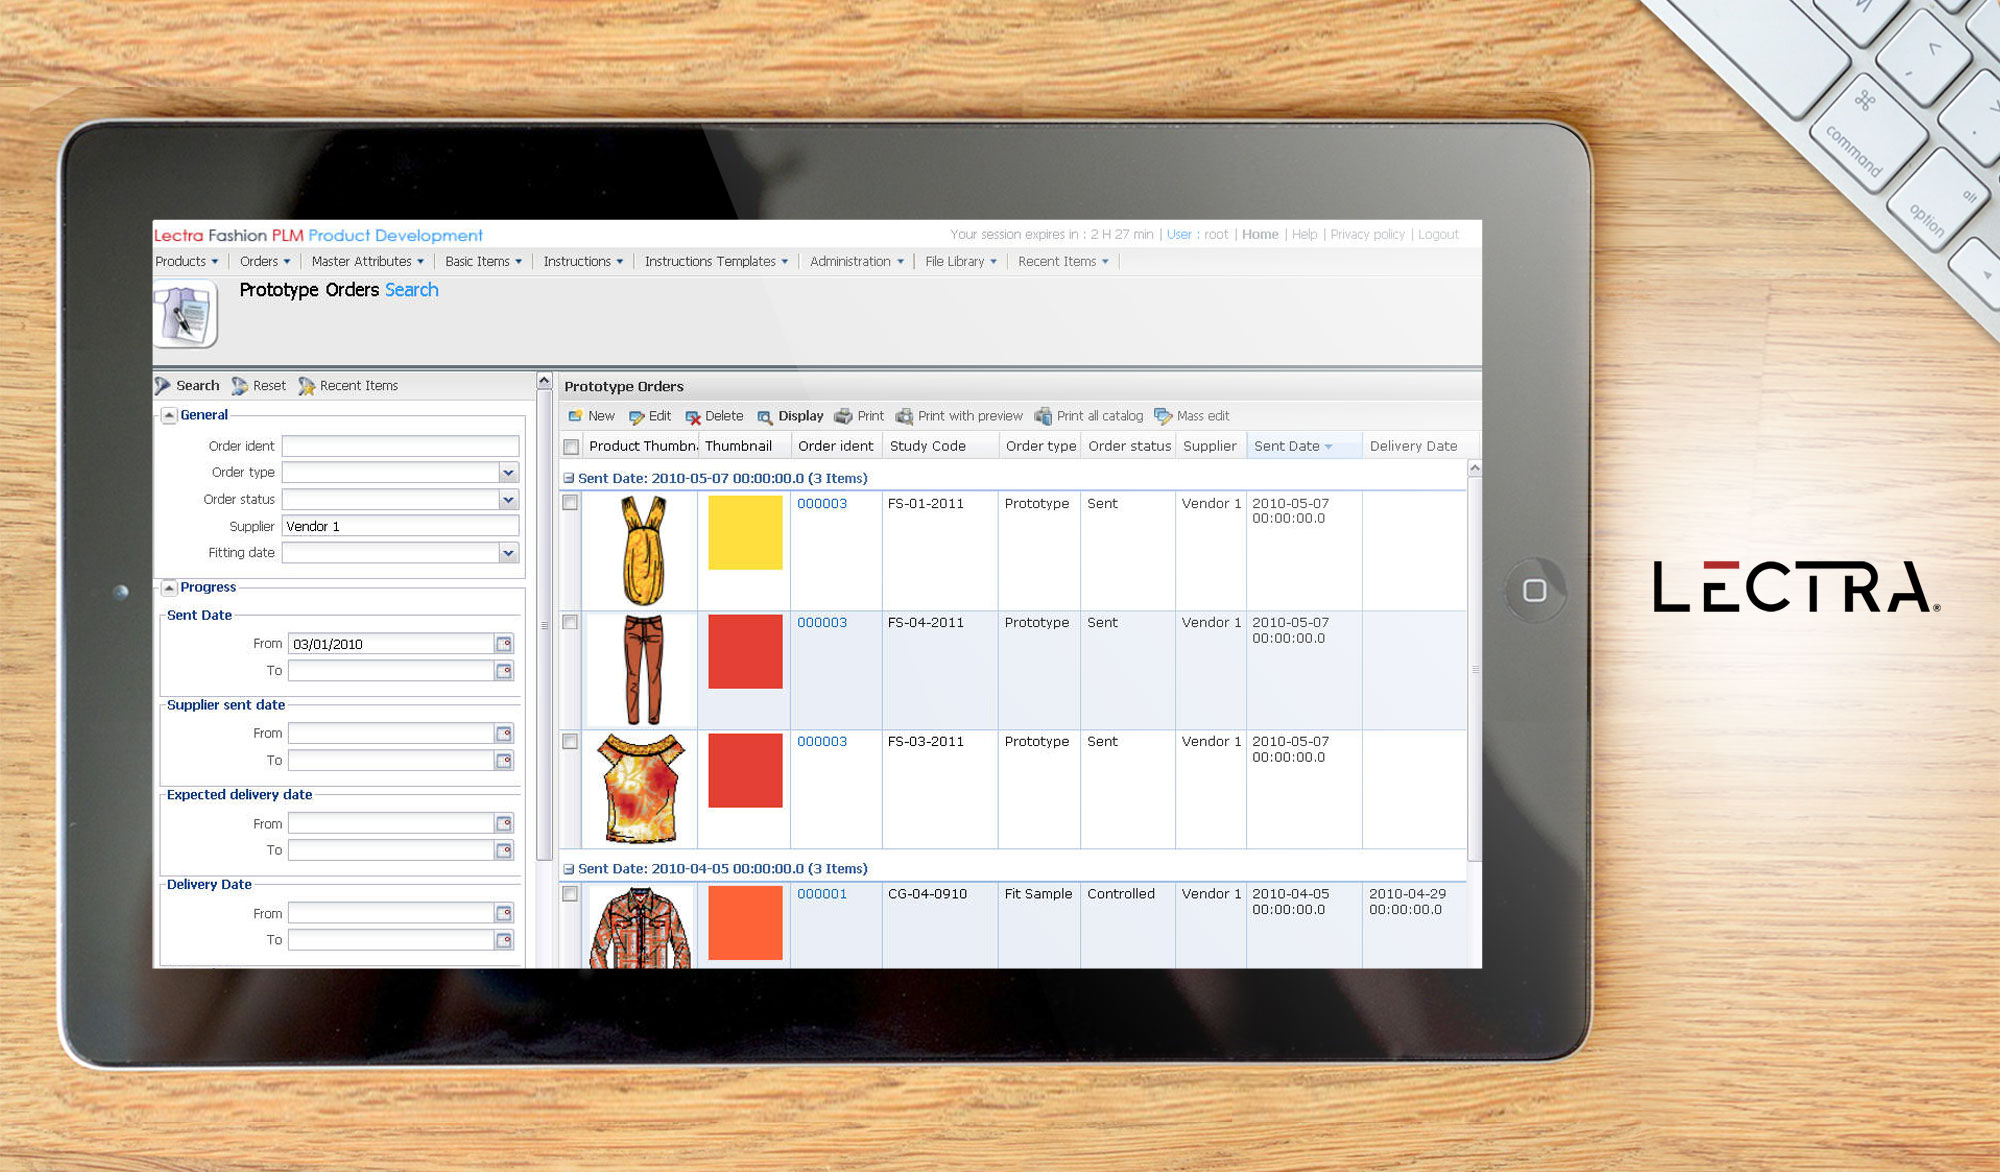Edit the selected prototype order
This screenshot has width=2000, height=1172.
click(x=657, y=416)
